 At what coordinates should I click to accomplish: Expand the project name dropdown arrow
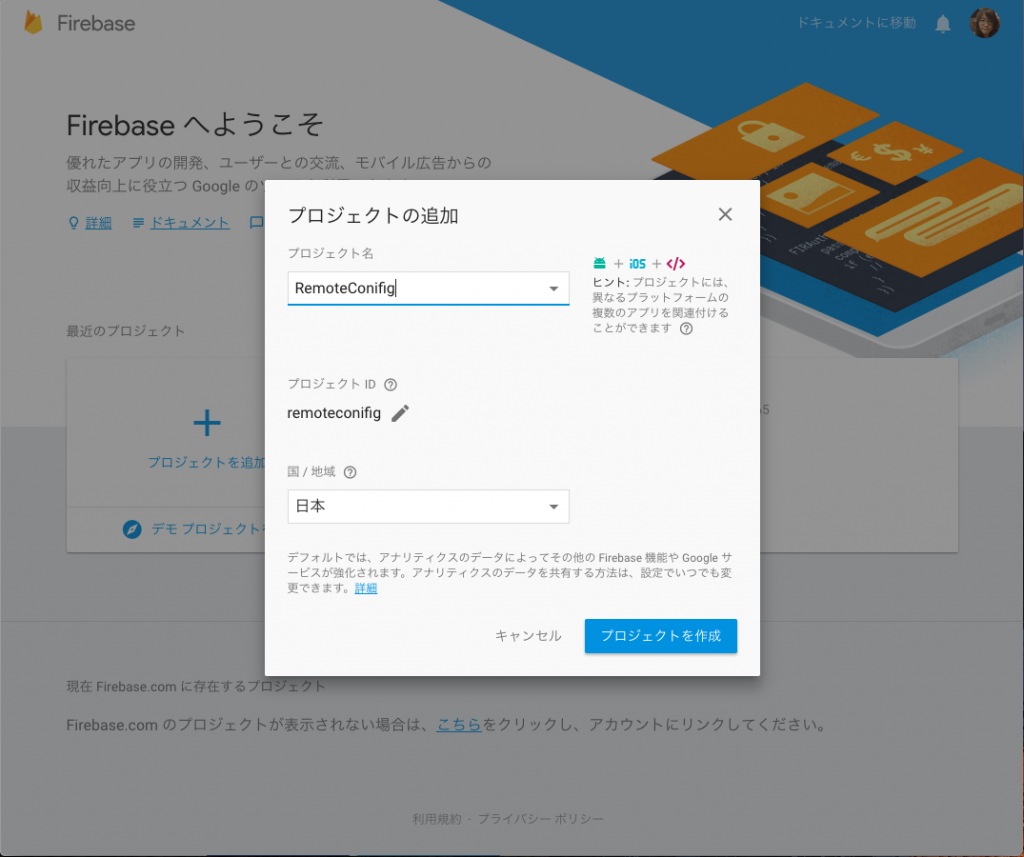tap(554, 288)
